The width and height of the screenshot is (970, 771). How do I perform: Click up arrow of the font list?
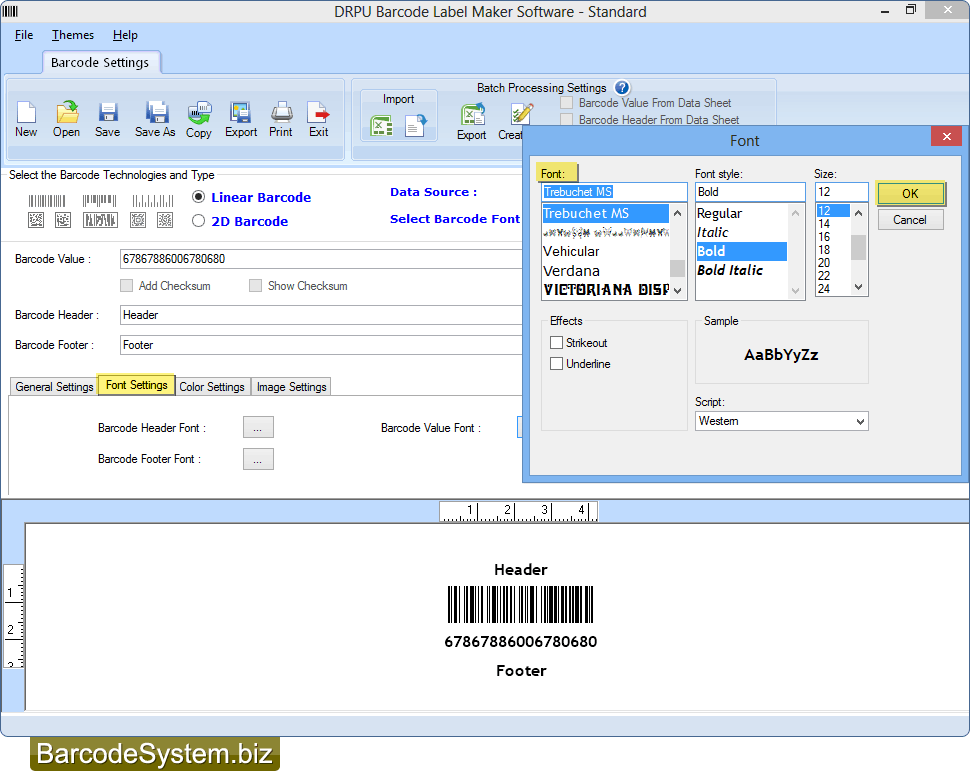pyautogui.click(x=678, y=213)
